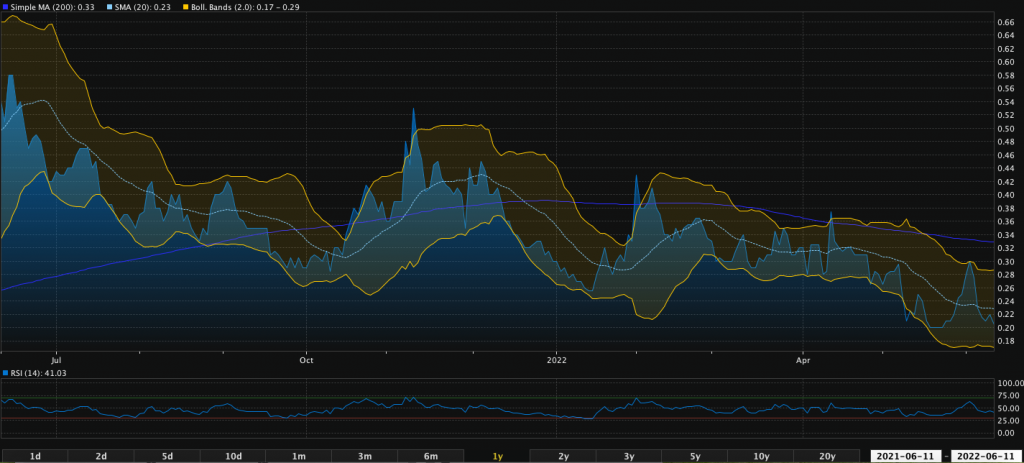Viewport: 1024px width, 463px height.
Task: Select the 3y time period
Action: 629,456
